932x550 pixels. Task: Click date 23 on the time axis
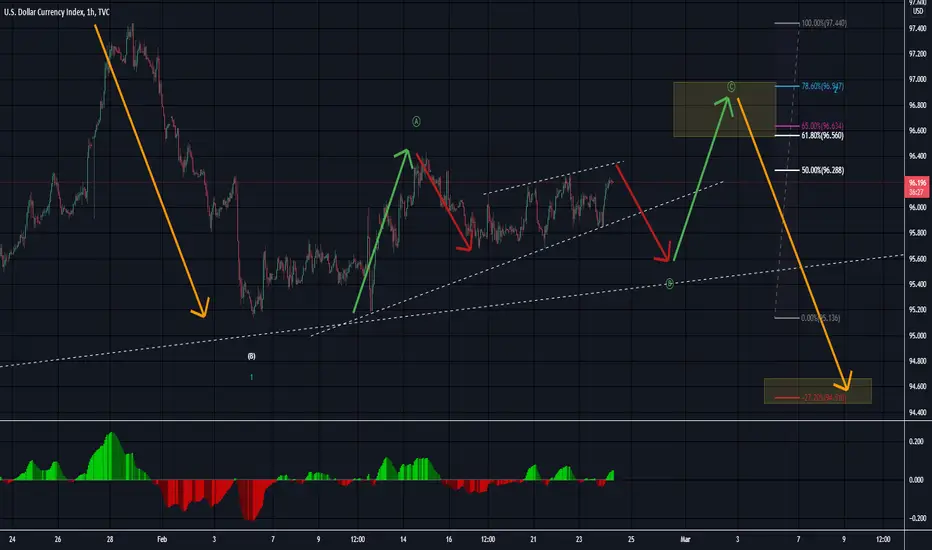[x=579, y=539]
